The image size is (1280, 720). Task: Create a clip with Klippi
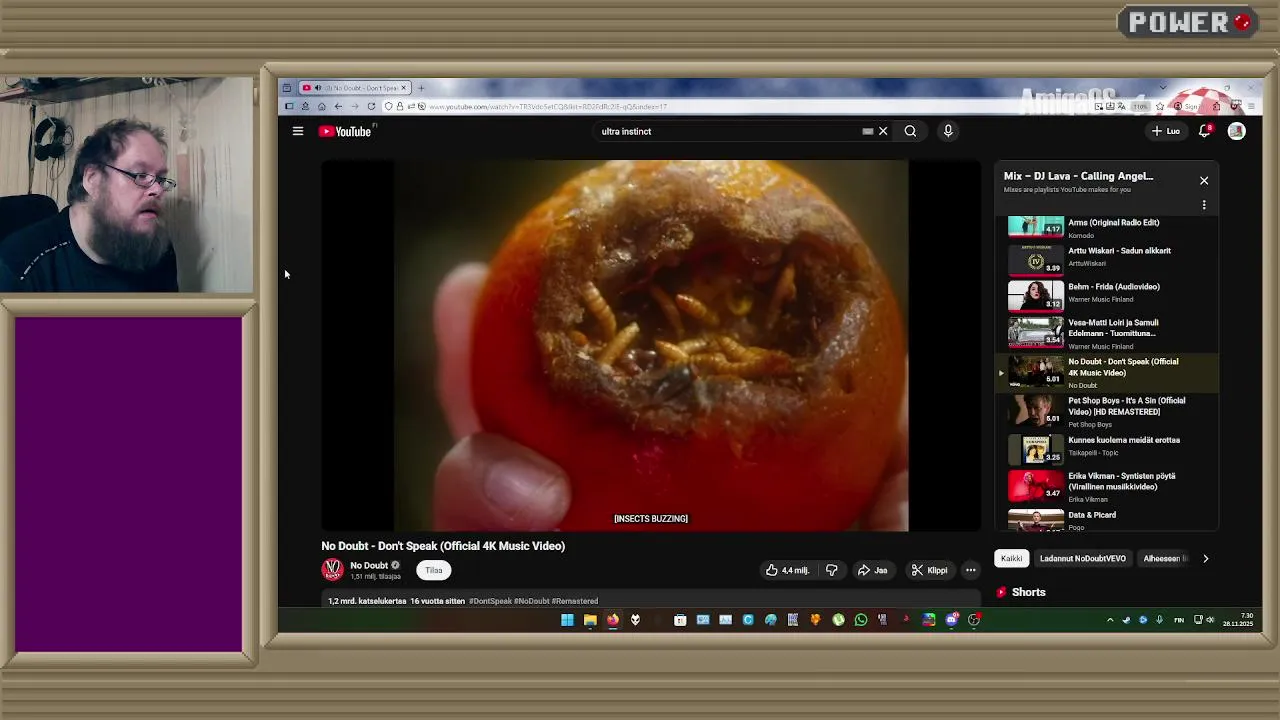929,570
